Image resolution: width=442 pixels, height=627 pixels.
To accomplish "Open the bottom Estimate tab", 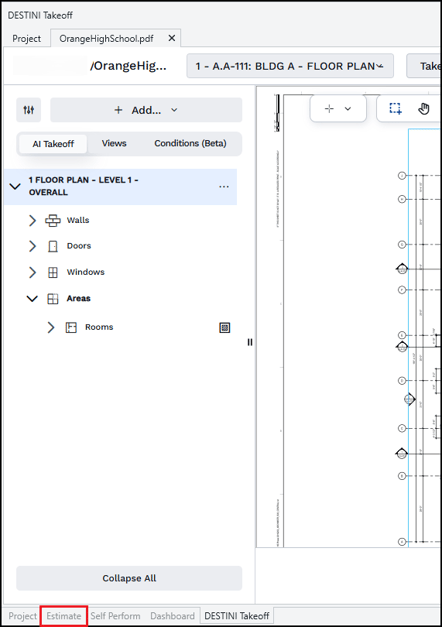I will click(64, 616).
